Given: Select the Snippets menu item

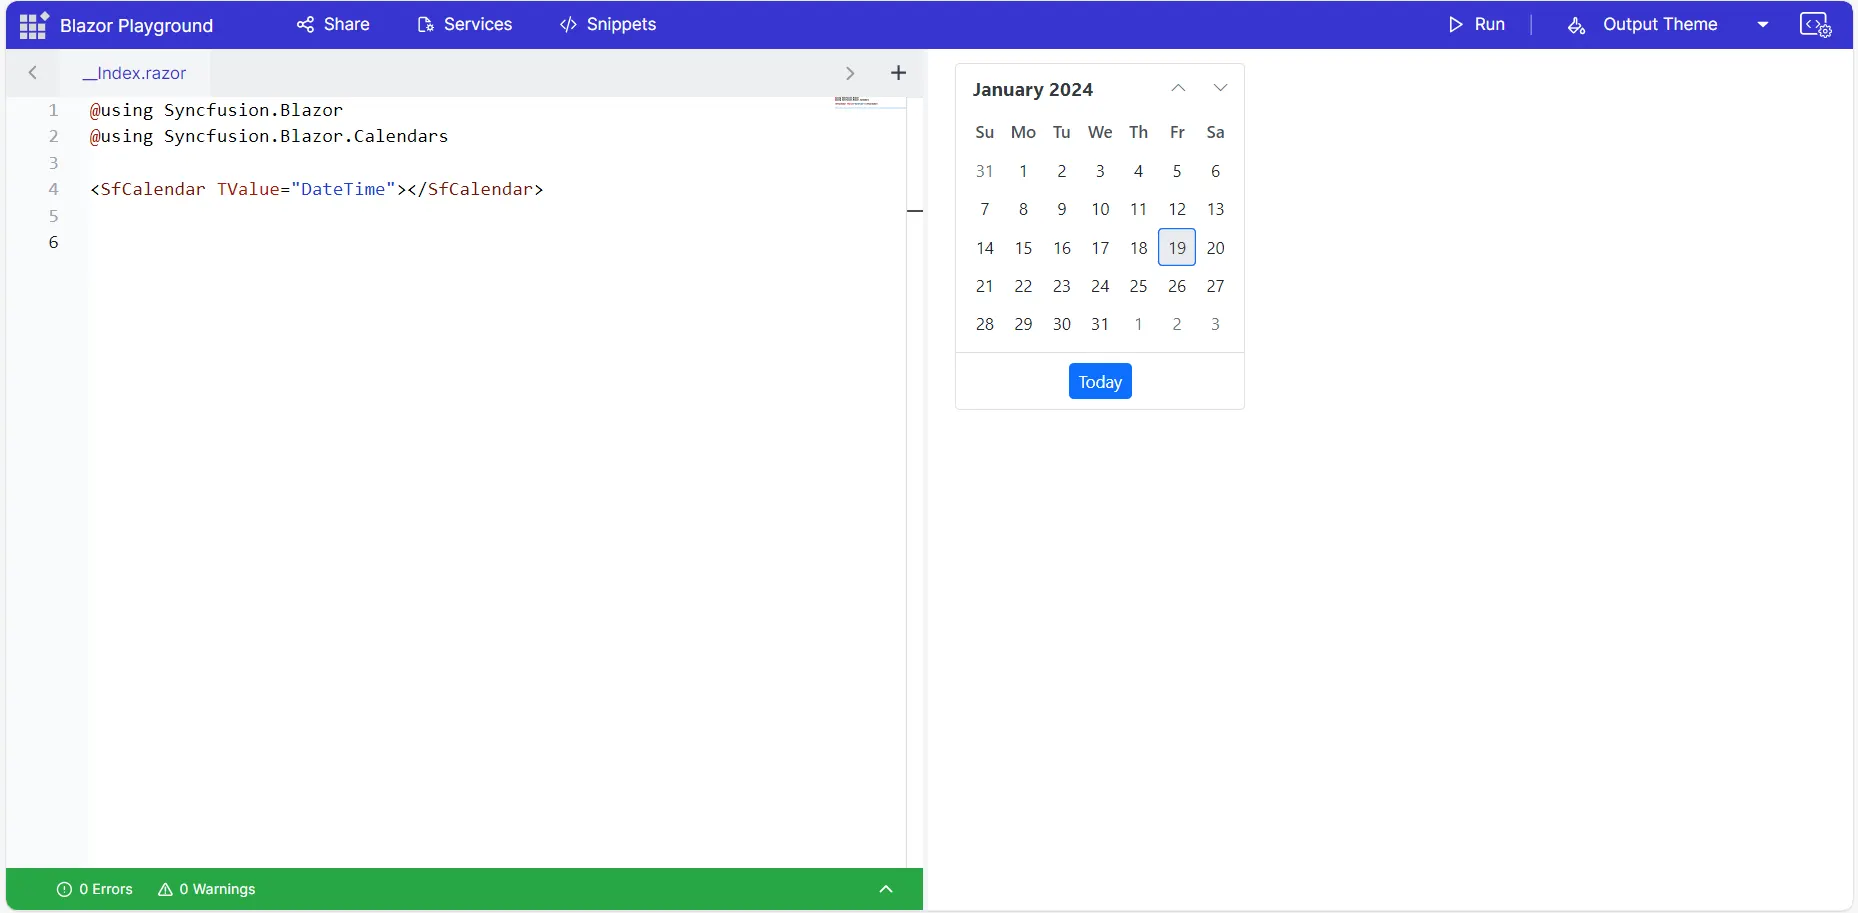Looking at the screenshot, I should point(620,24).
